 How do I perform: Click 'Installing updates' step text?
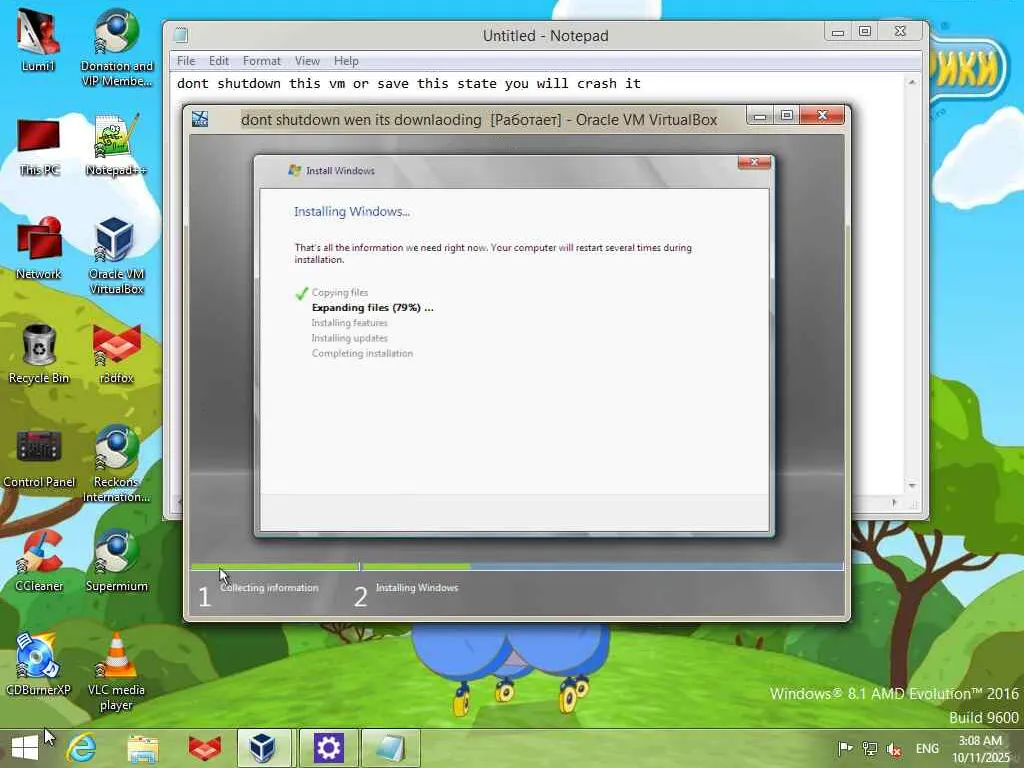349,338
